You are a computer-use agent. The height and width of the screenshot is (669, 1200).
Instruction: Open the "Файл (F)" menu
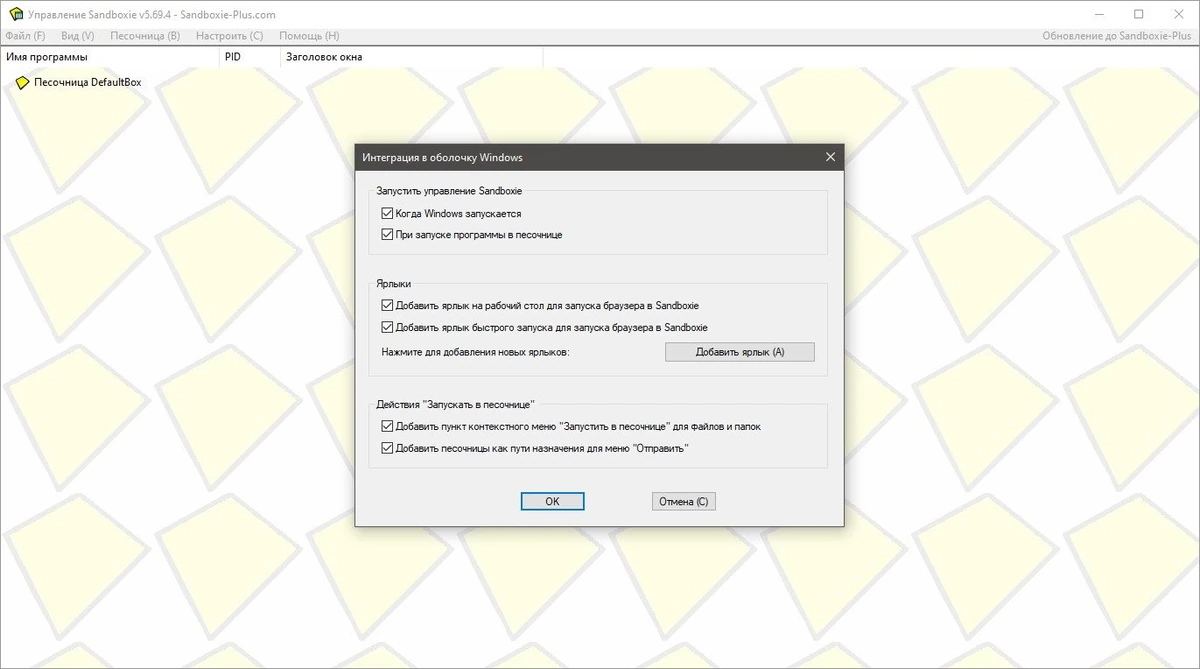25,36
